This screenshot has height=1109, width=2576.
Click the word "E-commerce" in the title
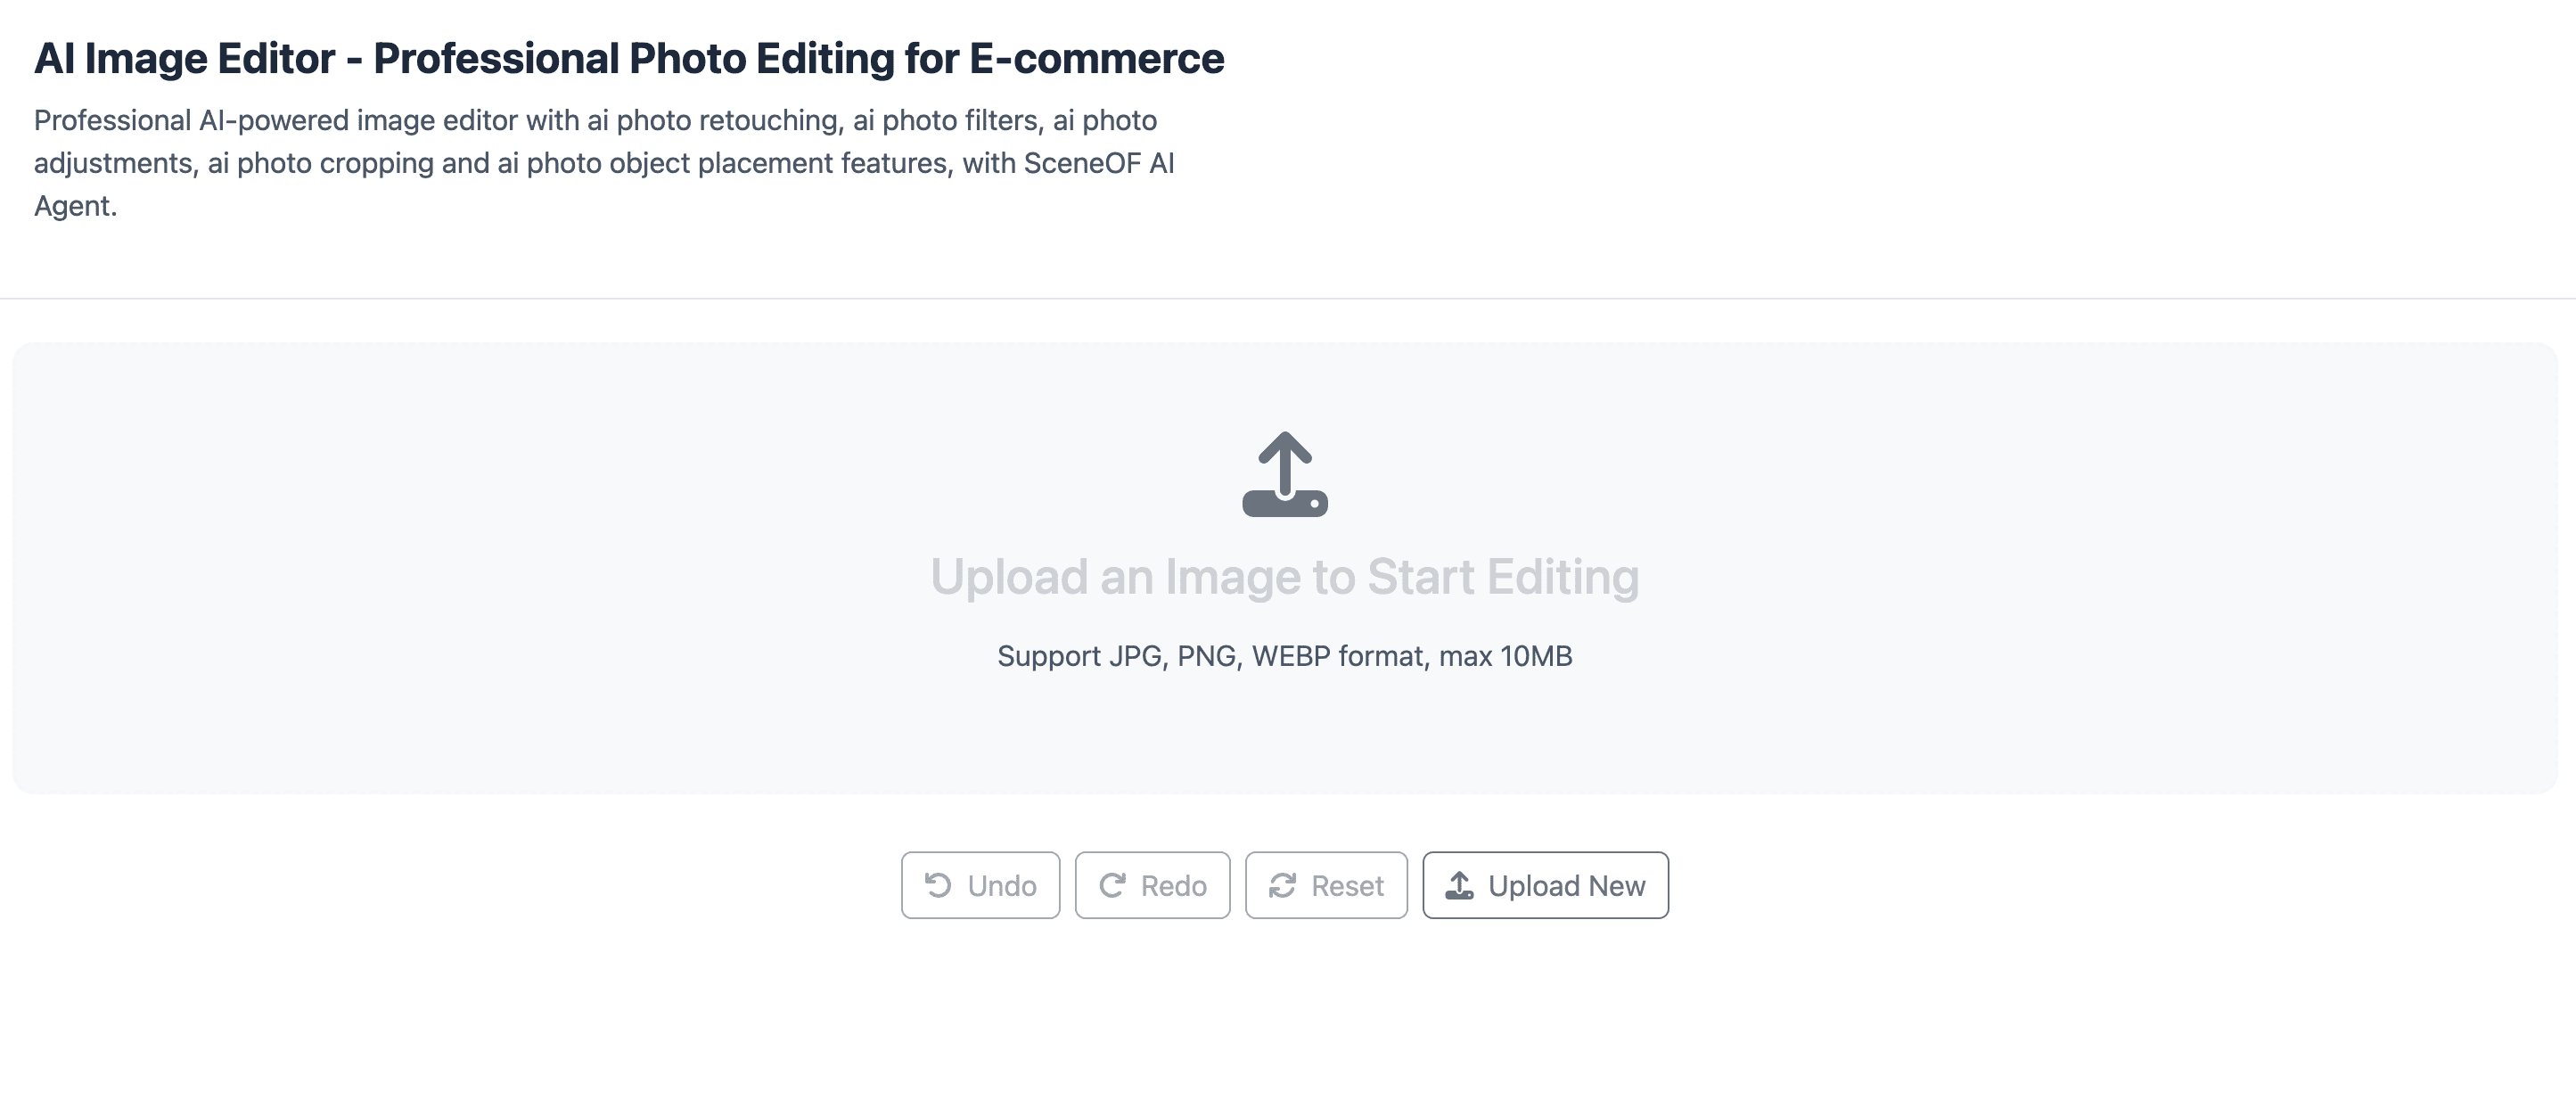[x=1096, y=58]
